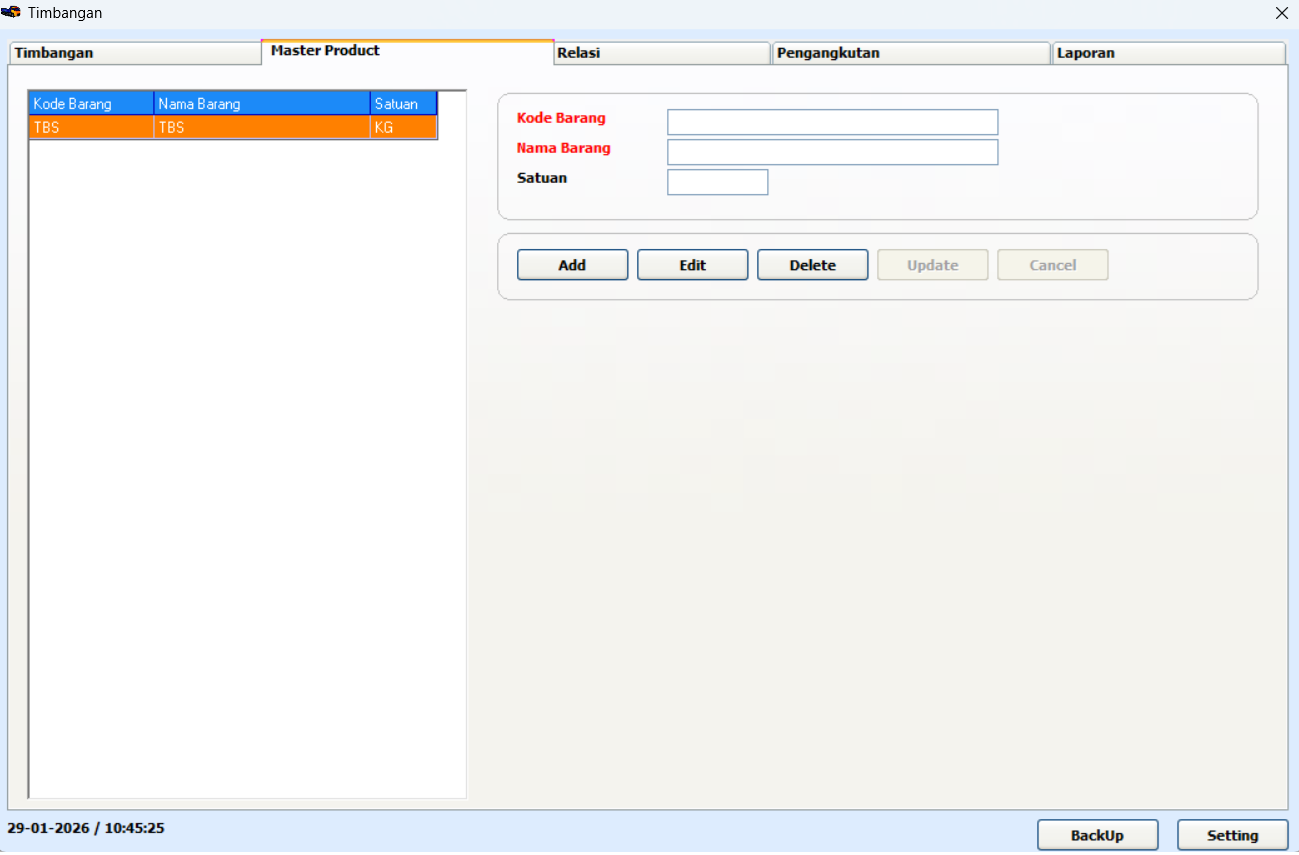Go to the Pengangkutan tab
The image size is (1299, 855).
click(x=910, y=53)
